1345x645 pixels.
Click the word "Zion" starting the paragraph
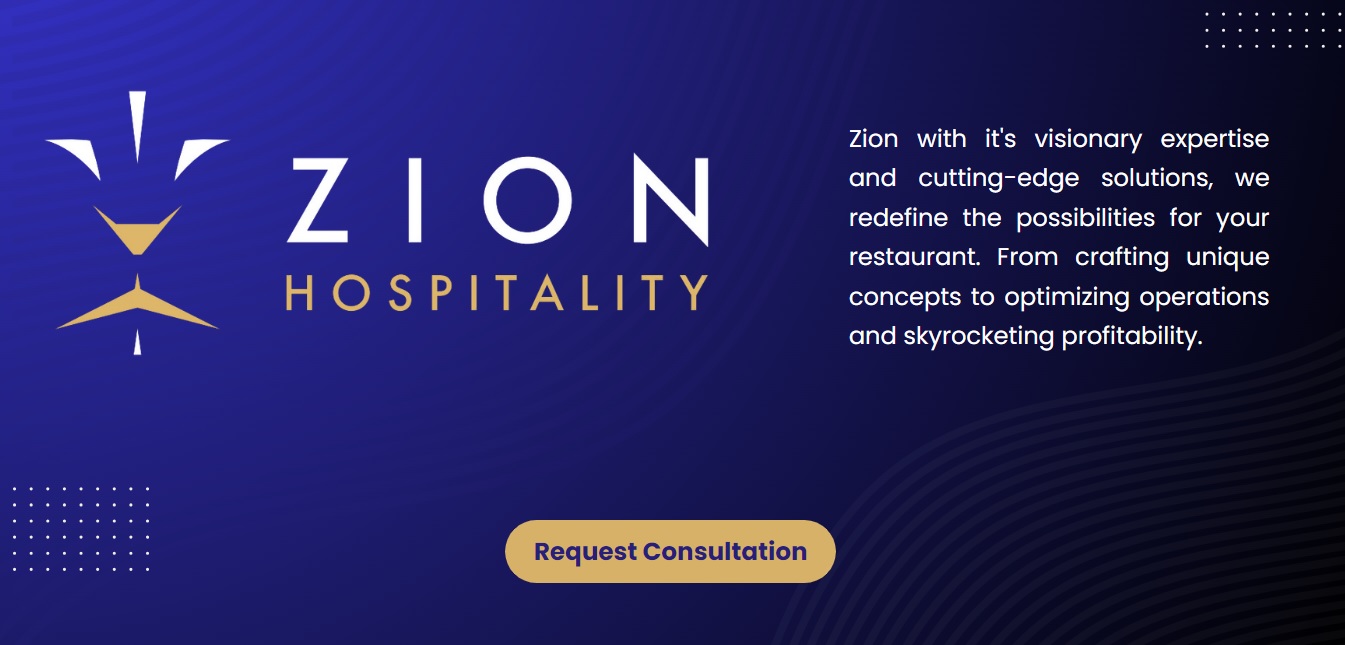click(x=874, y=138)
